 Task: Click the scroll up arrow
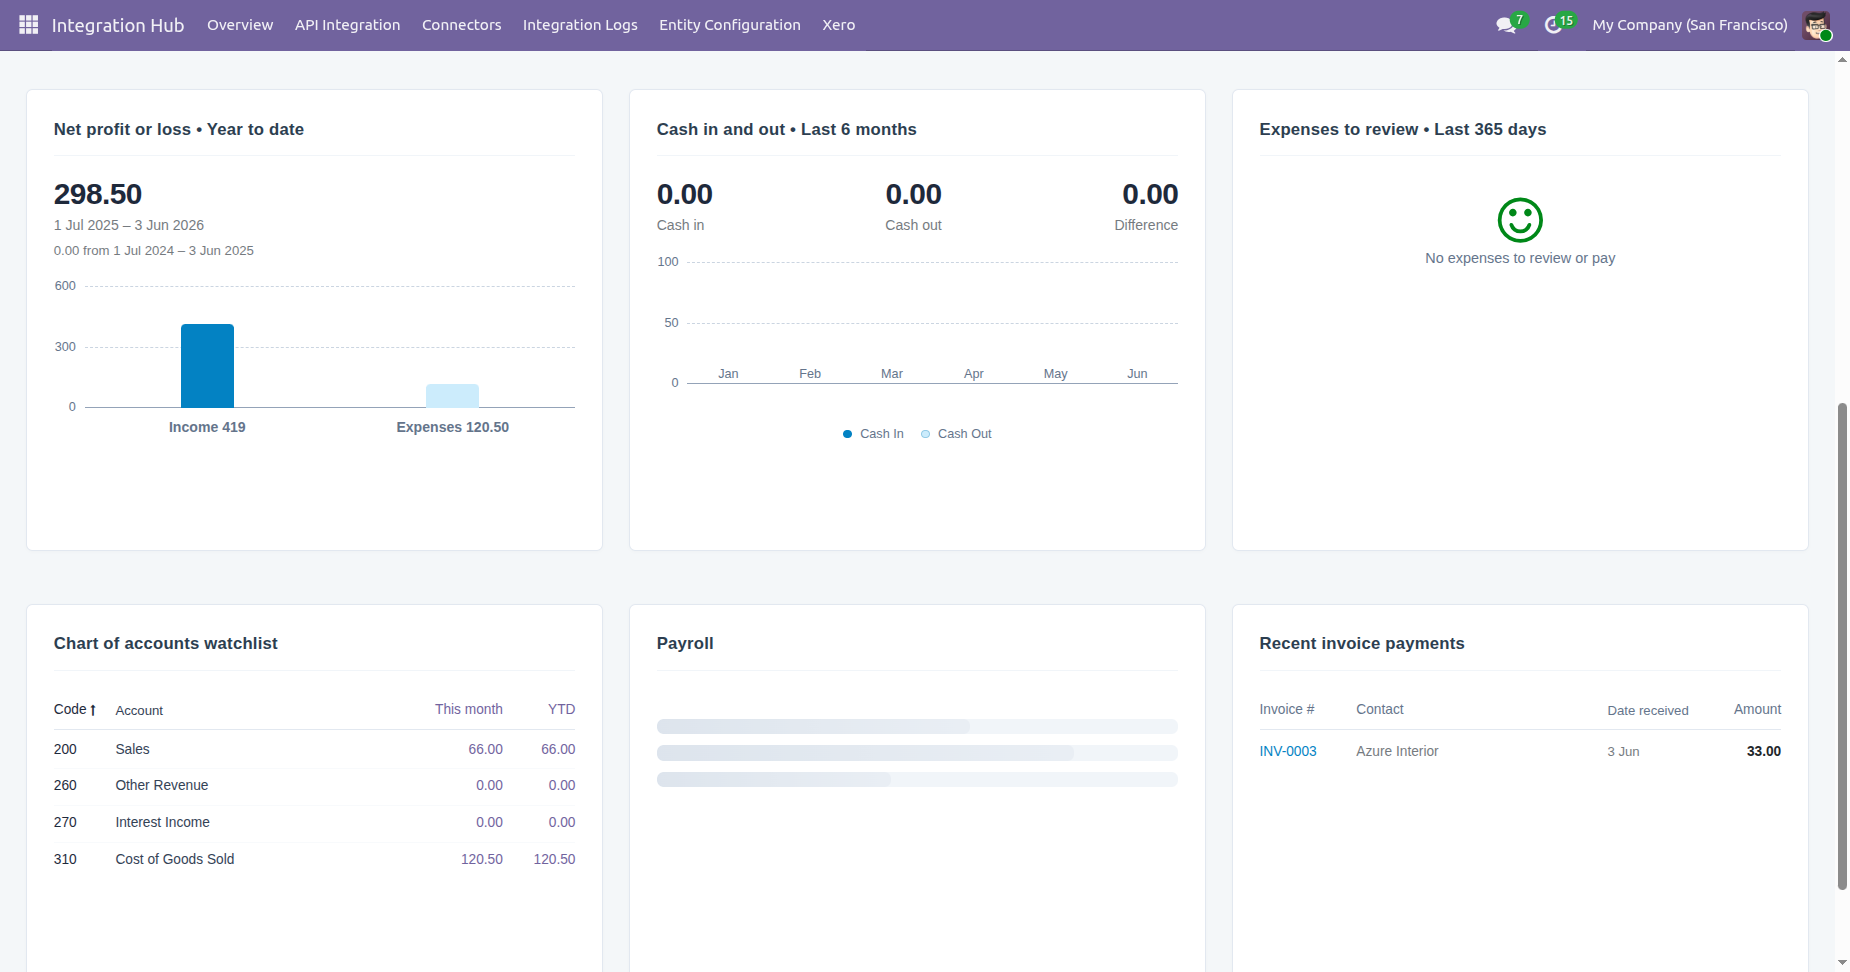coord(1842,60)
